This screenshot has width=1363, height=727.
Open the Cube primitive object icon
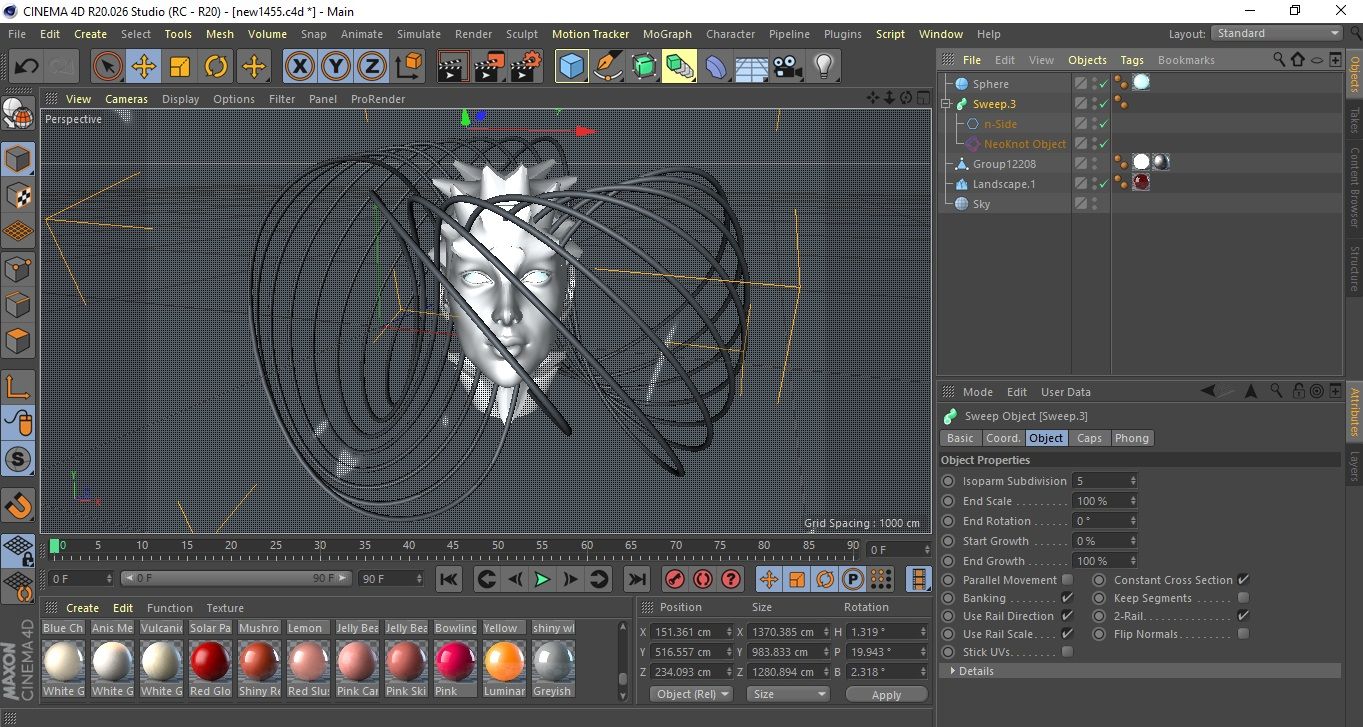[x=571, y=67]
